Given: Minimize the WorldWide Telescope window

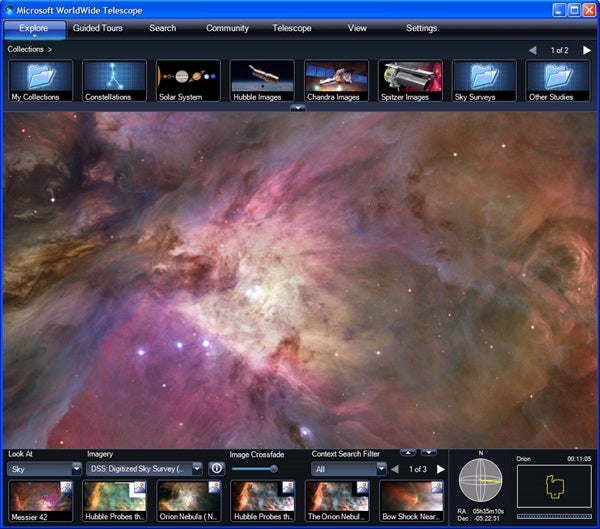Looking at the screenshot, I should tap(559, 10).
